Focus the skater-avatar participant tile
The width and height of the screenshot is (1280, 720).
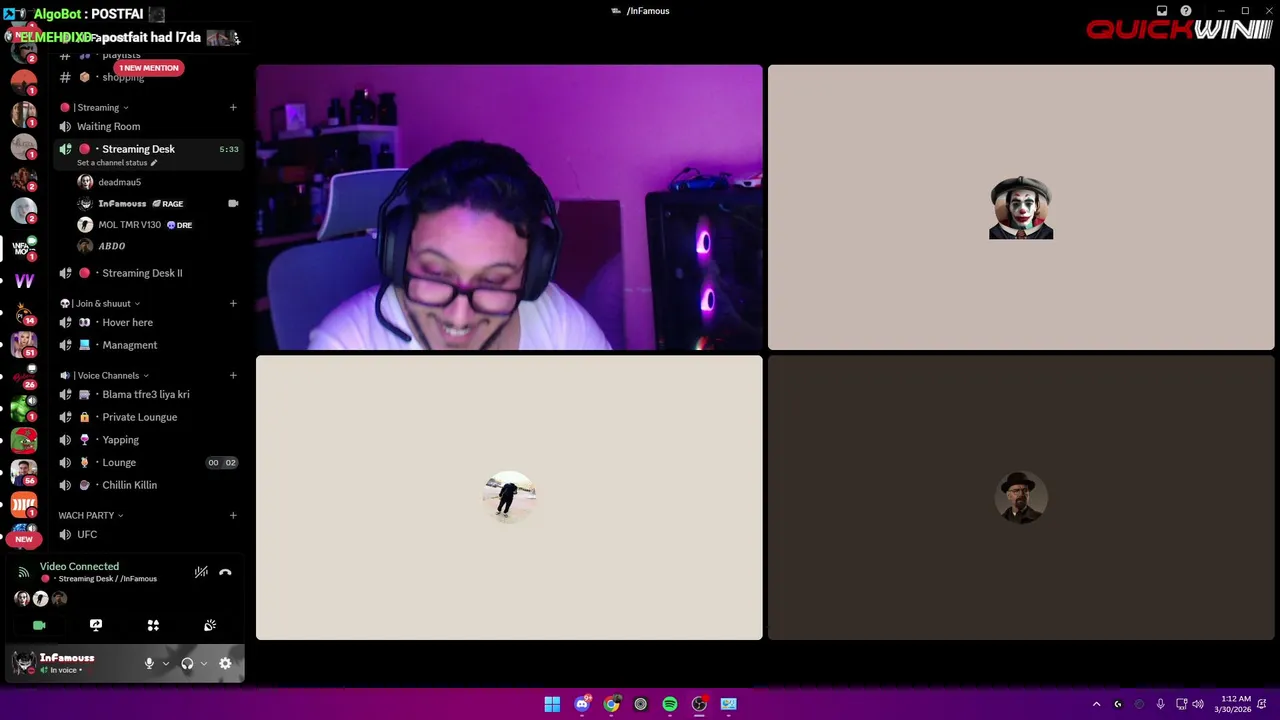pyautogui.click(x=509, y=497)
